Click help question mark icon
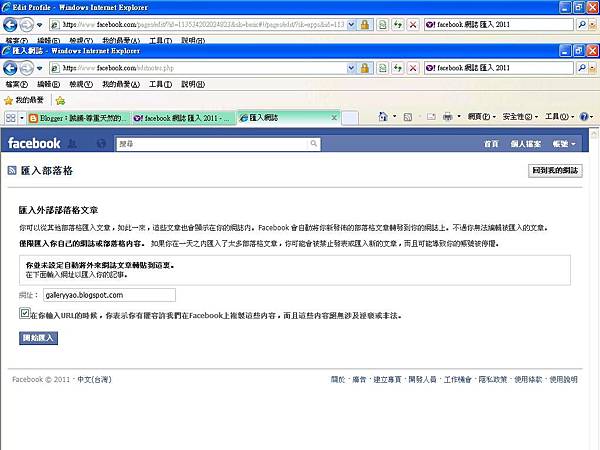 tap(584, 116)
